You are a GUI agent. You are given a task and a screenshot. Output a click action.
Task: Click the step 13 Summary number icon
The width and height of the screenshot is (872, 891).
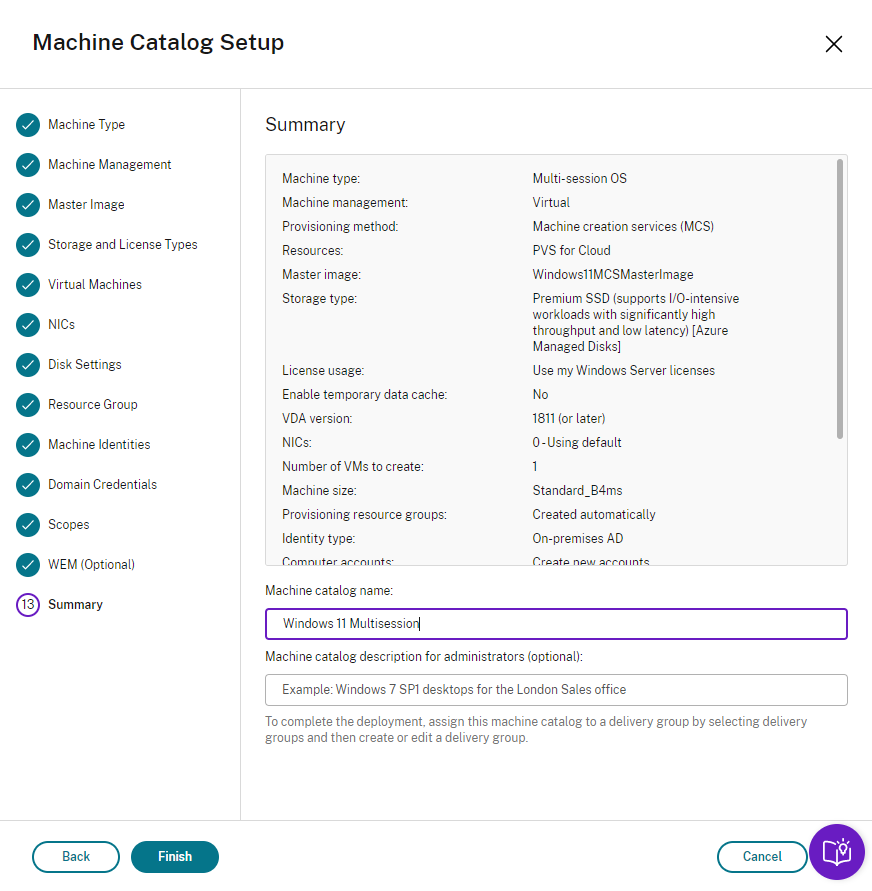click(x=28, y=605)
